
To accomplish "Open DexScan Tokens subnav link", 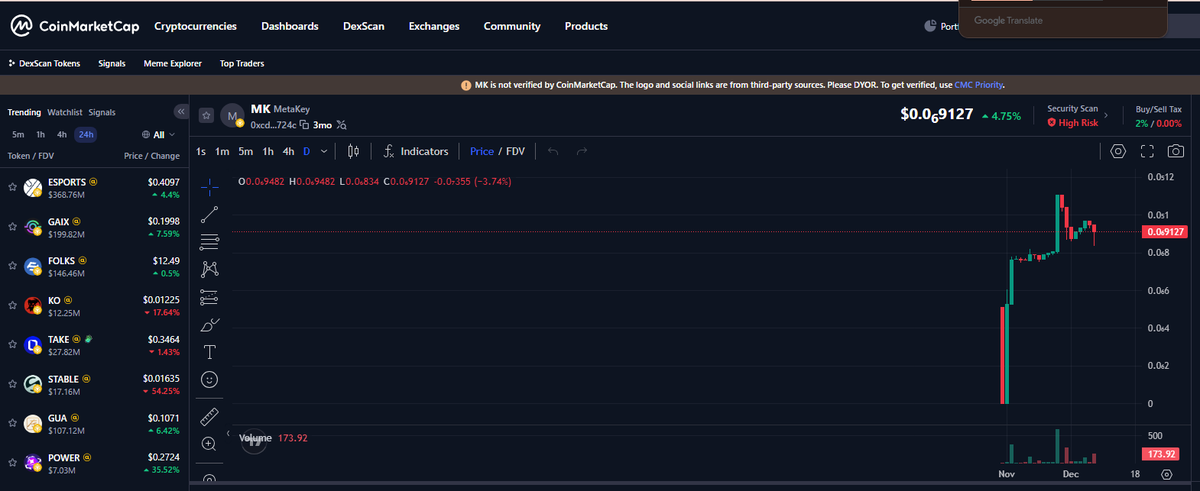I will click(44, 63).
